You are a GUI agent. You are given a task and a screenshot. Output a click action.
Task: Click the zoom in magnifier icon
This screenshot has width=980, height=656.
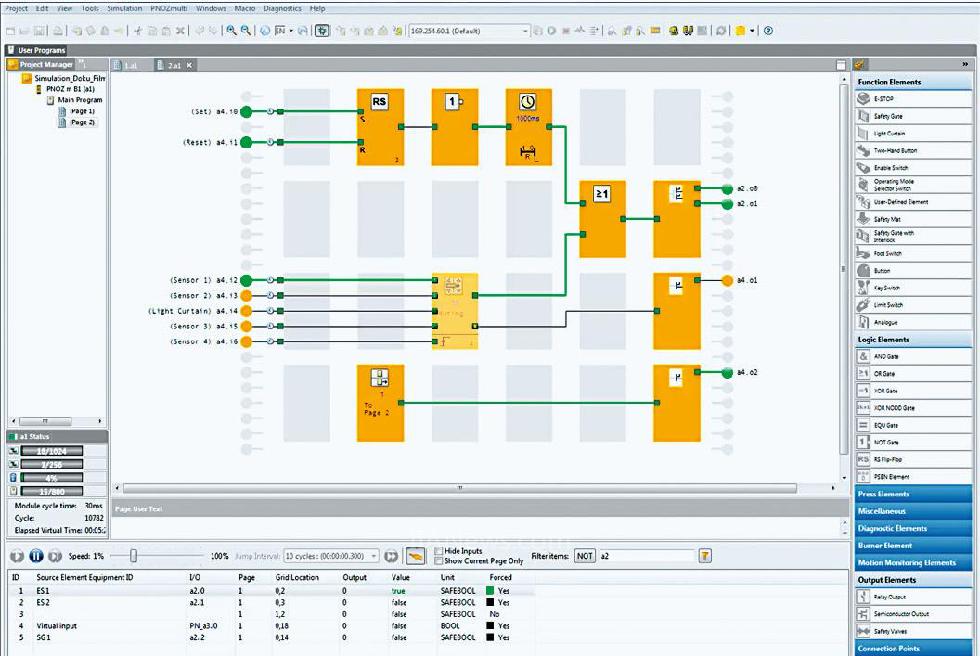[x=231, y=31]
